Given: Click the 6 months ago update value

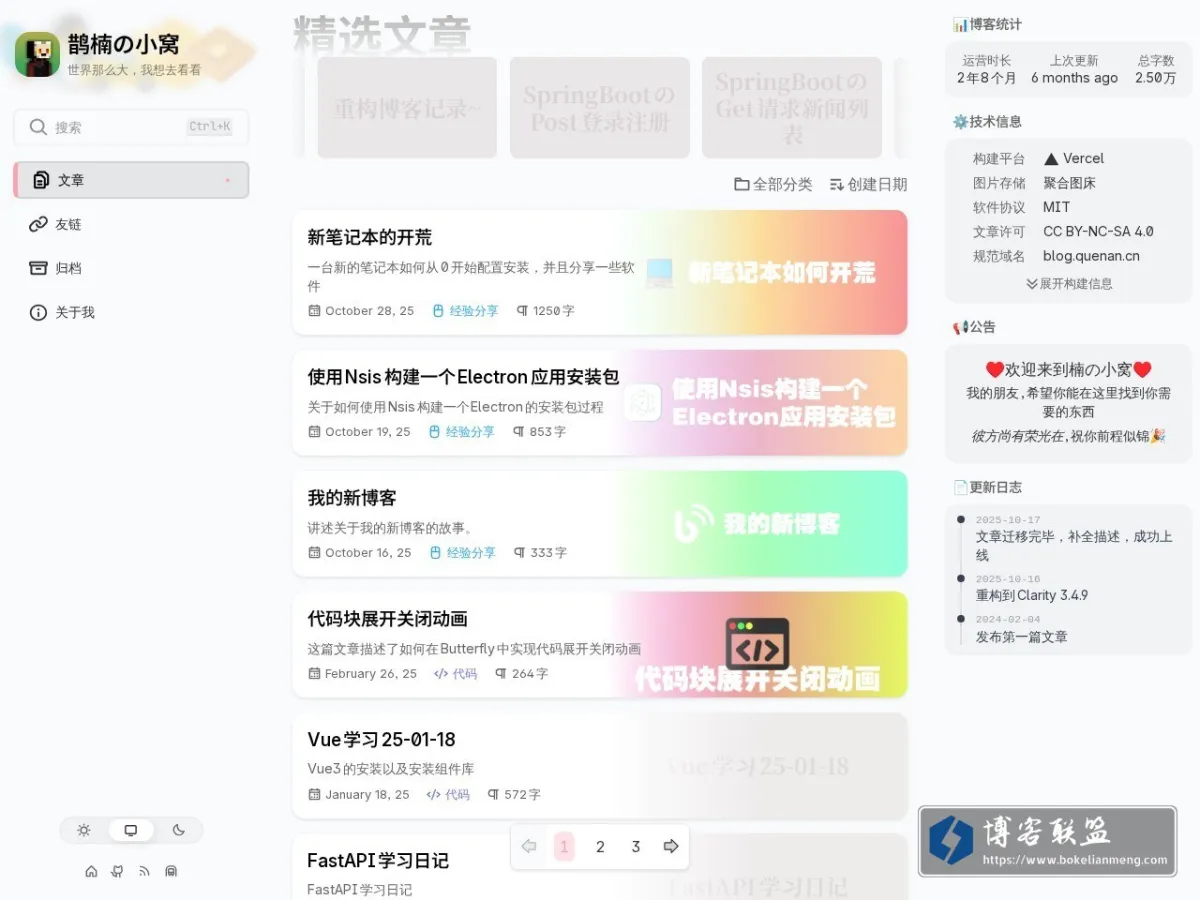Looking at the screenshot, I should pos(1074,78).
